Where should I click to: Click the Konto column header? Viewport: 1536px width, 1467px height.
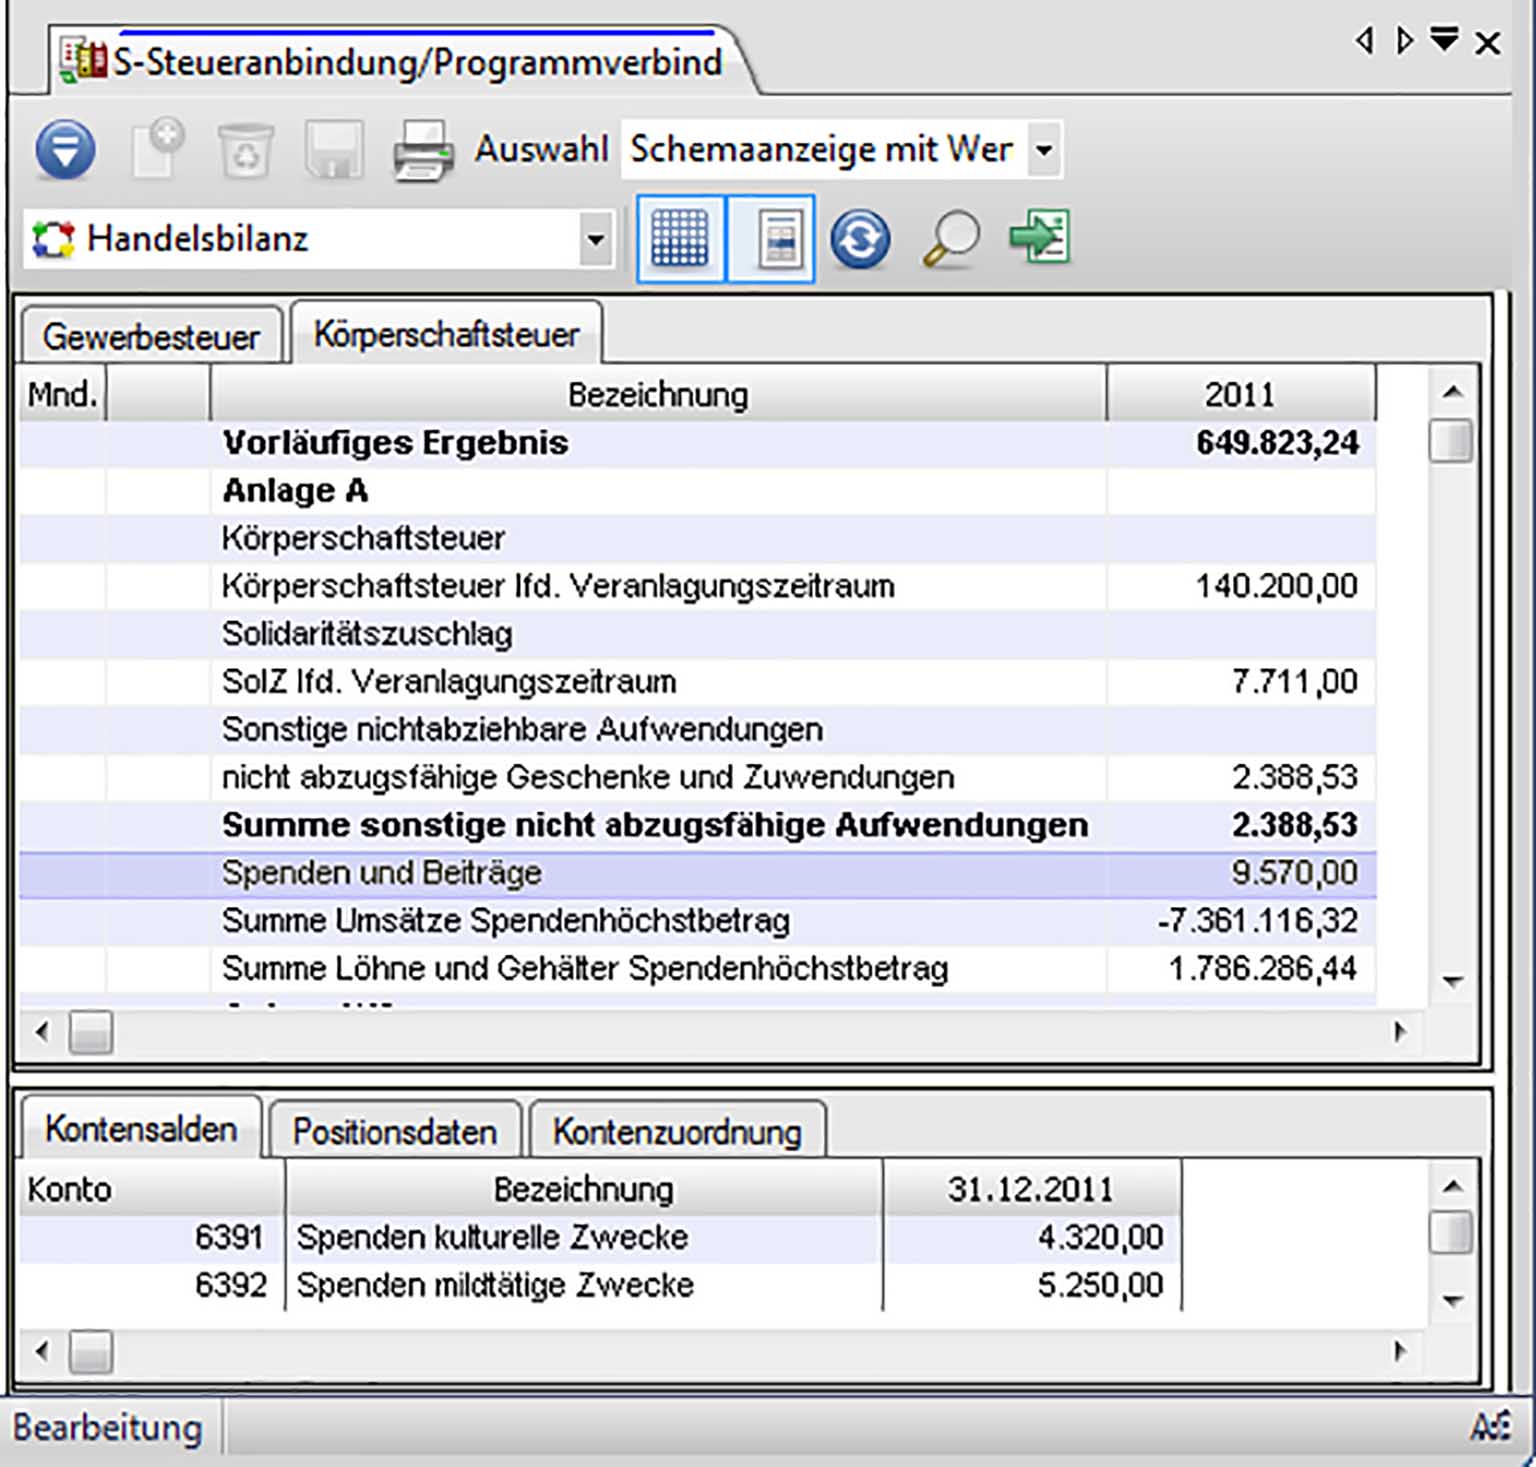pos(151,1189)
